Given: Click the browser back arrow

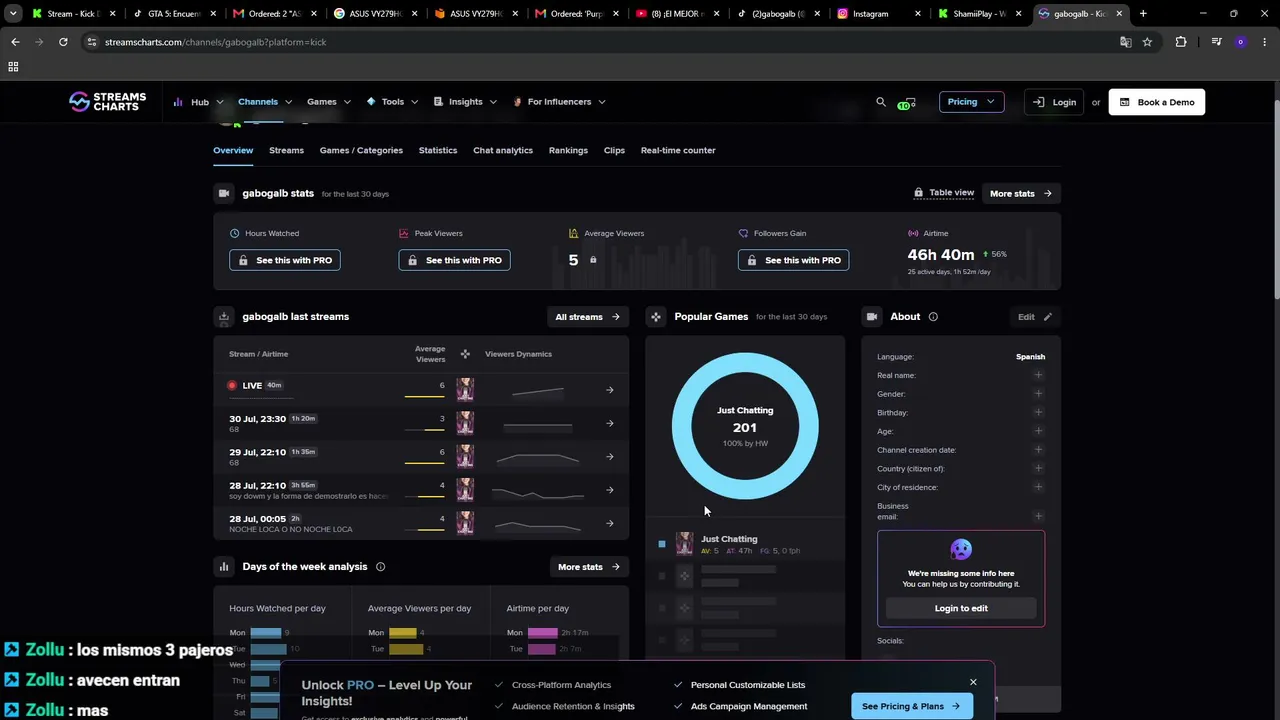Looking at the screenshot, I should (15, 42).
